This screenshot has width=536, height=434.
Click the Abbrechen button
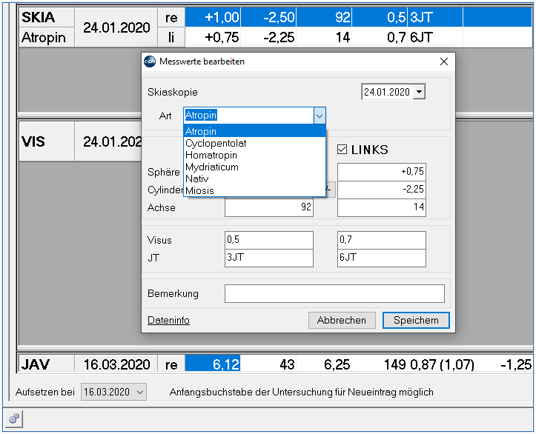[x=342, y=320]
